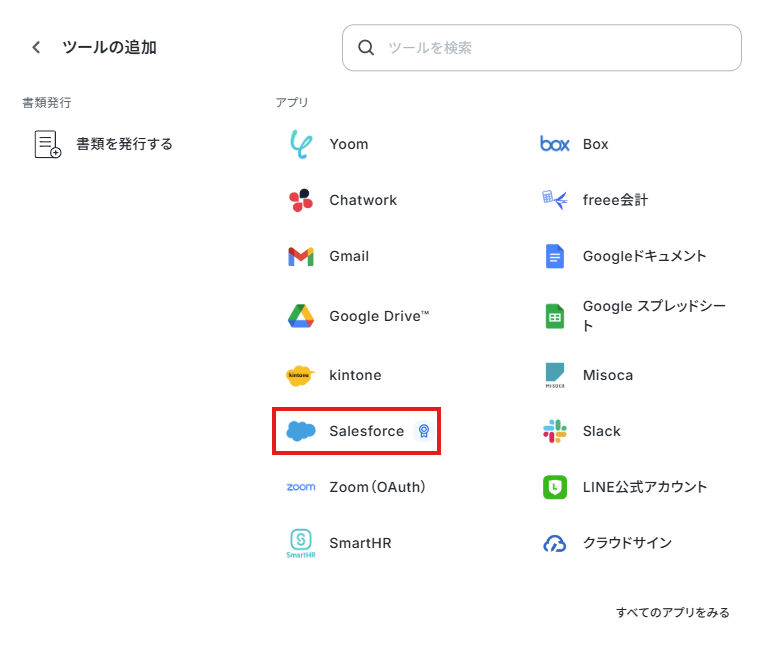Click the Chatwork logo icon
764x651 pixels.
(x=301, y=200)
